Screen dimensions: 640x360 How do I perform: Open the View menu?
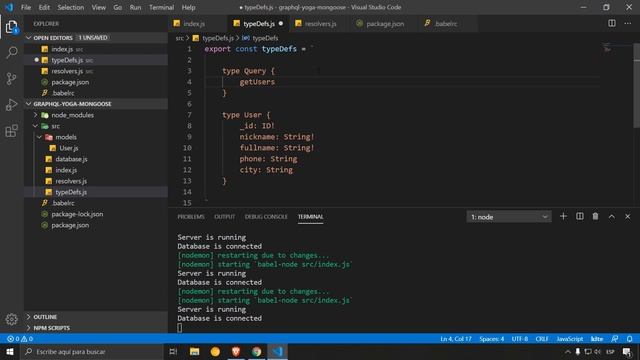(x=98, y=7)
